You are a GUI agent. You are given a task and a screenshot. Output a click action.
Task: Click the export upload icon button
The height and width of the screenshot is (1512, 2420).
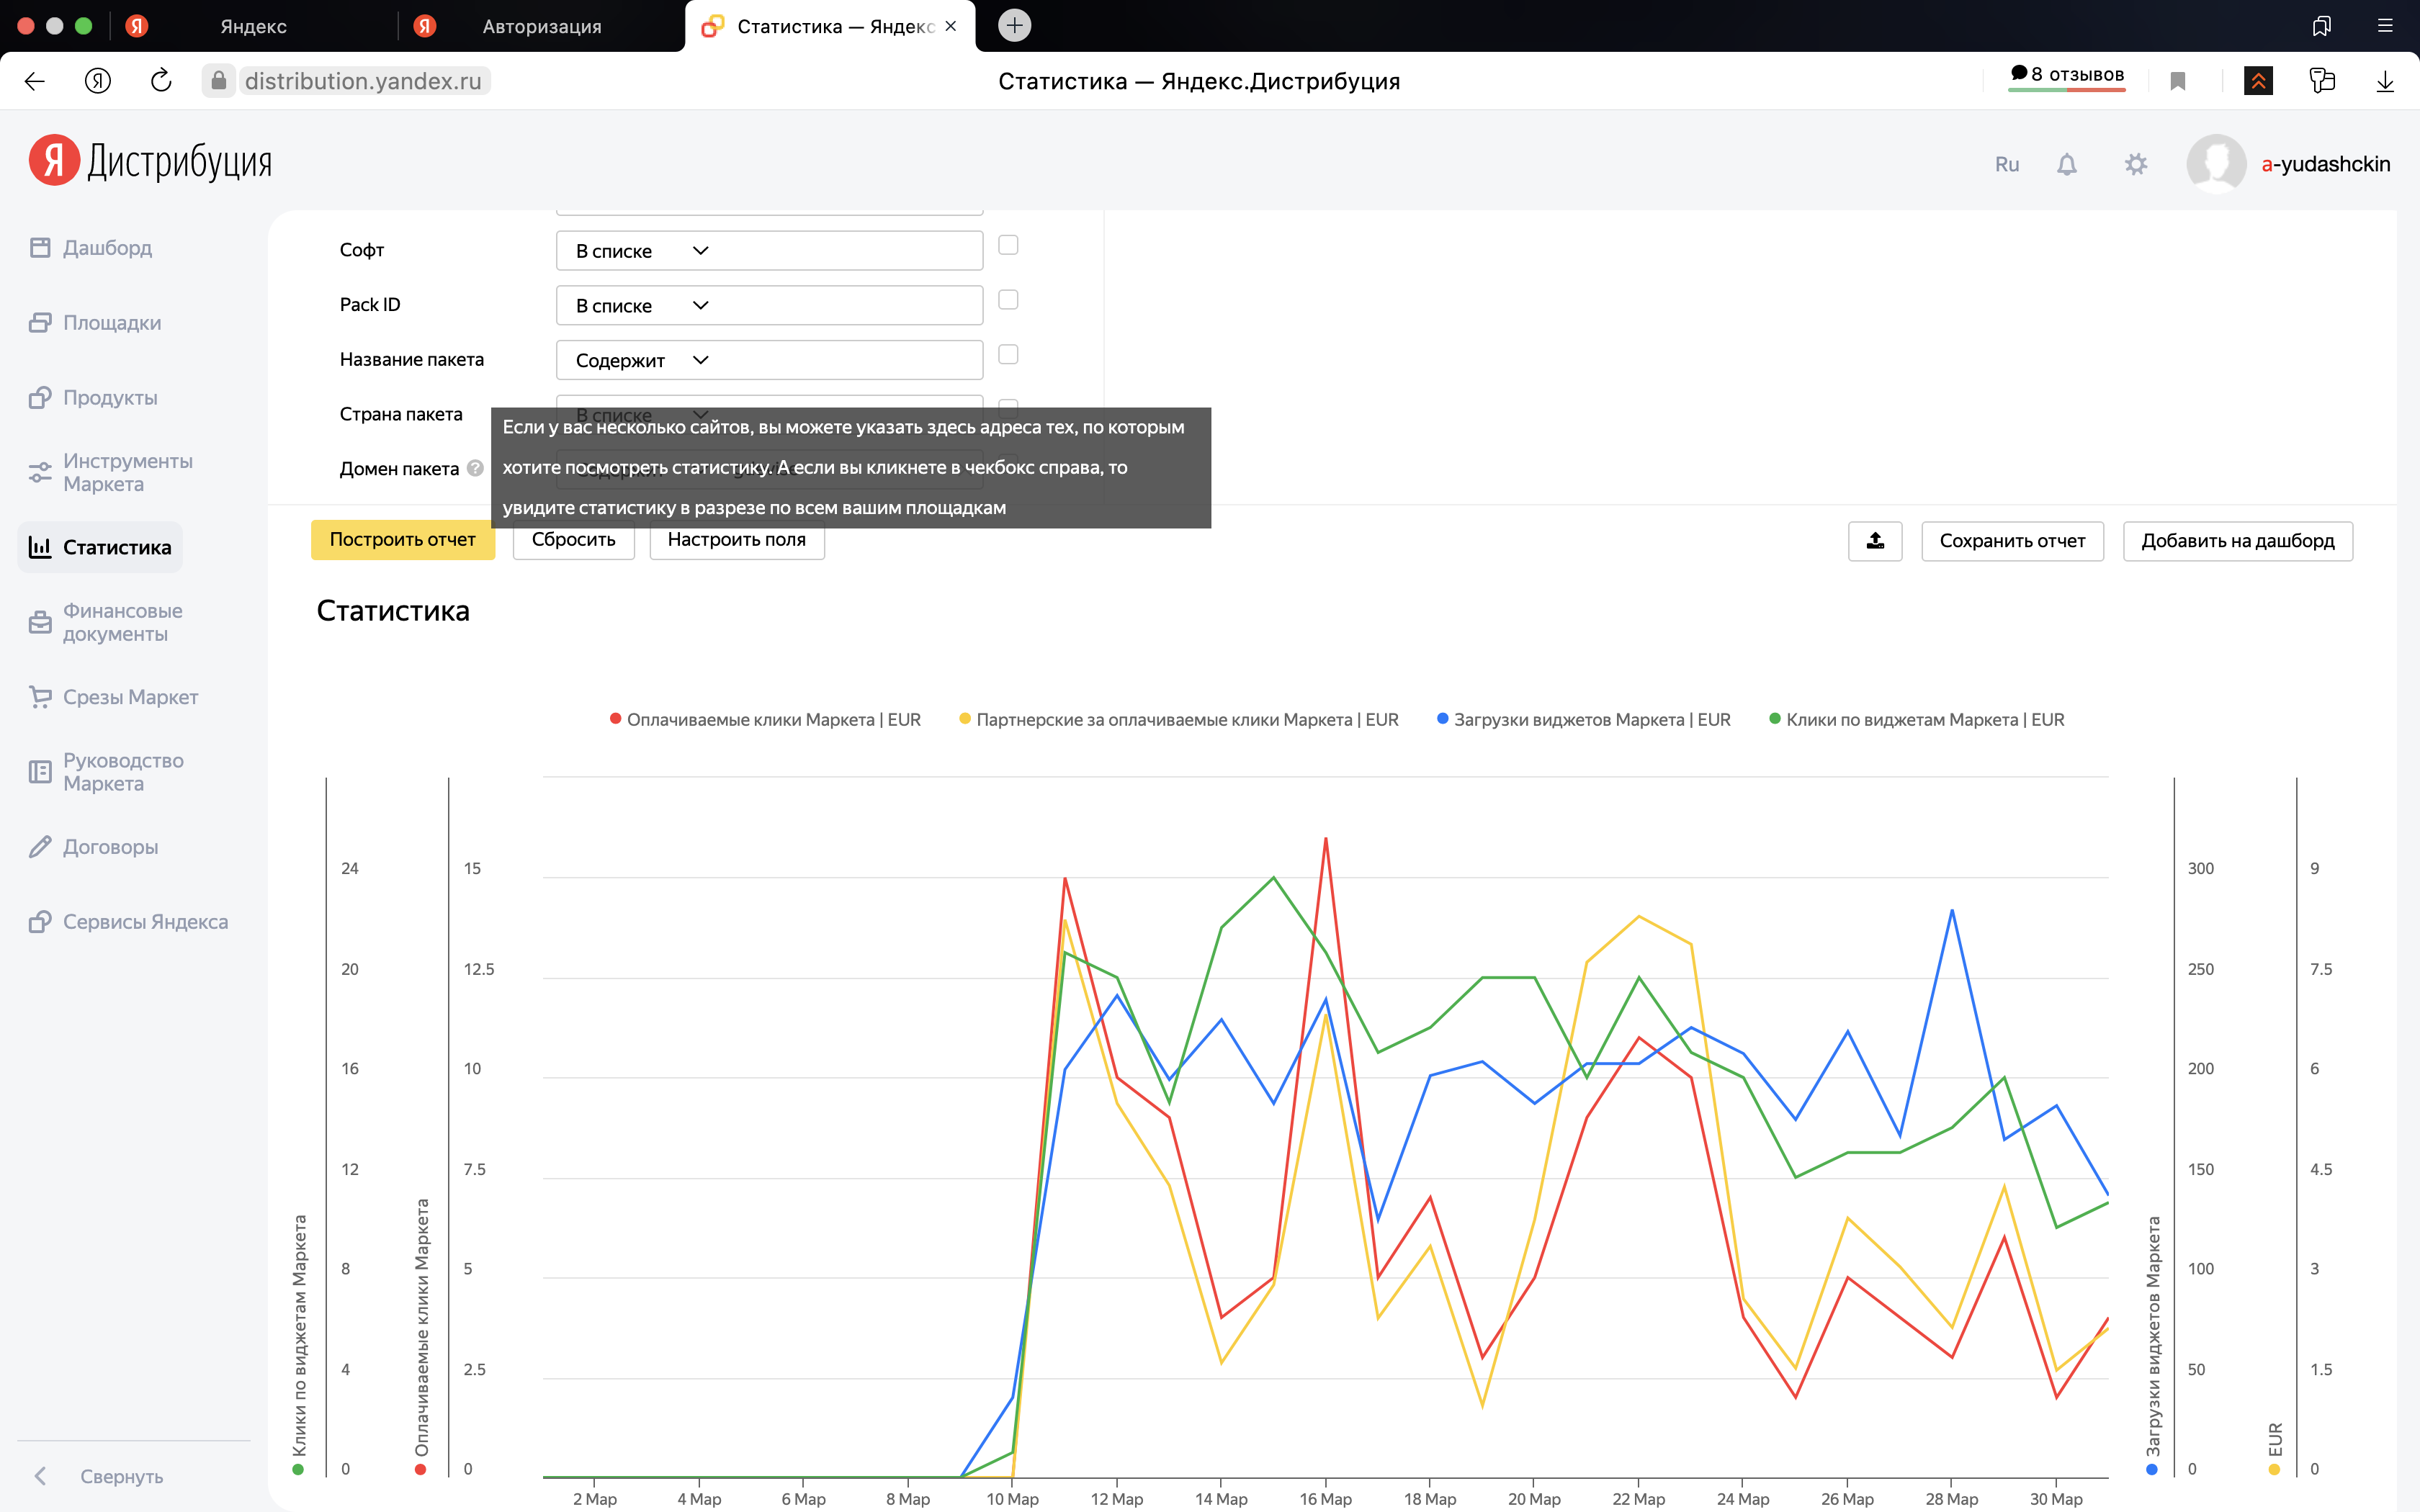1875,541
